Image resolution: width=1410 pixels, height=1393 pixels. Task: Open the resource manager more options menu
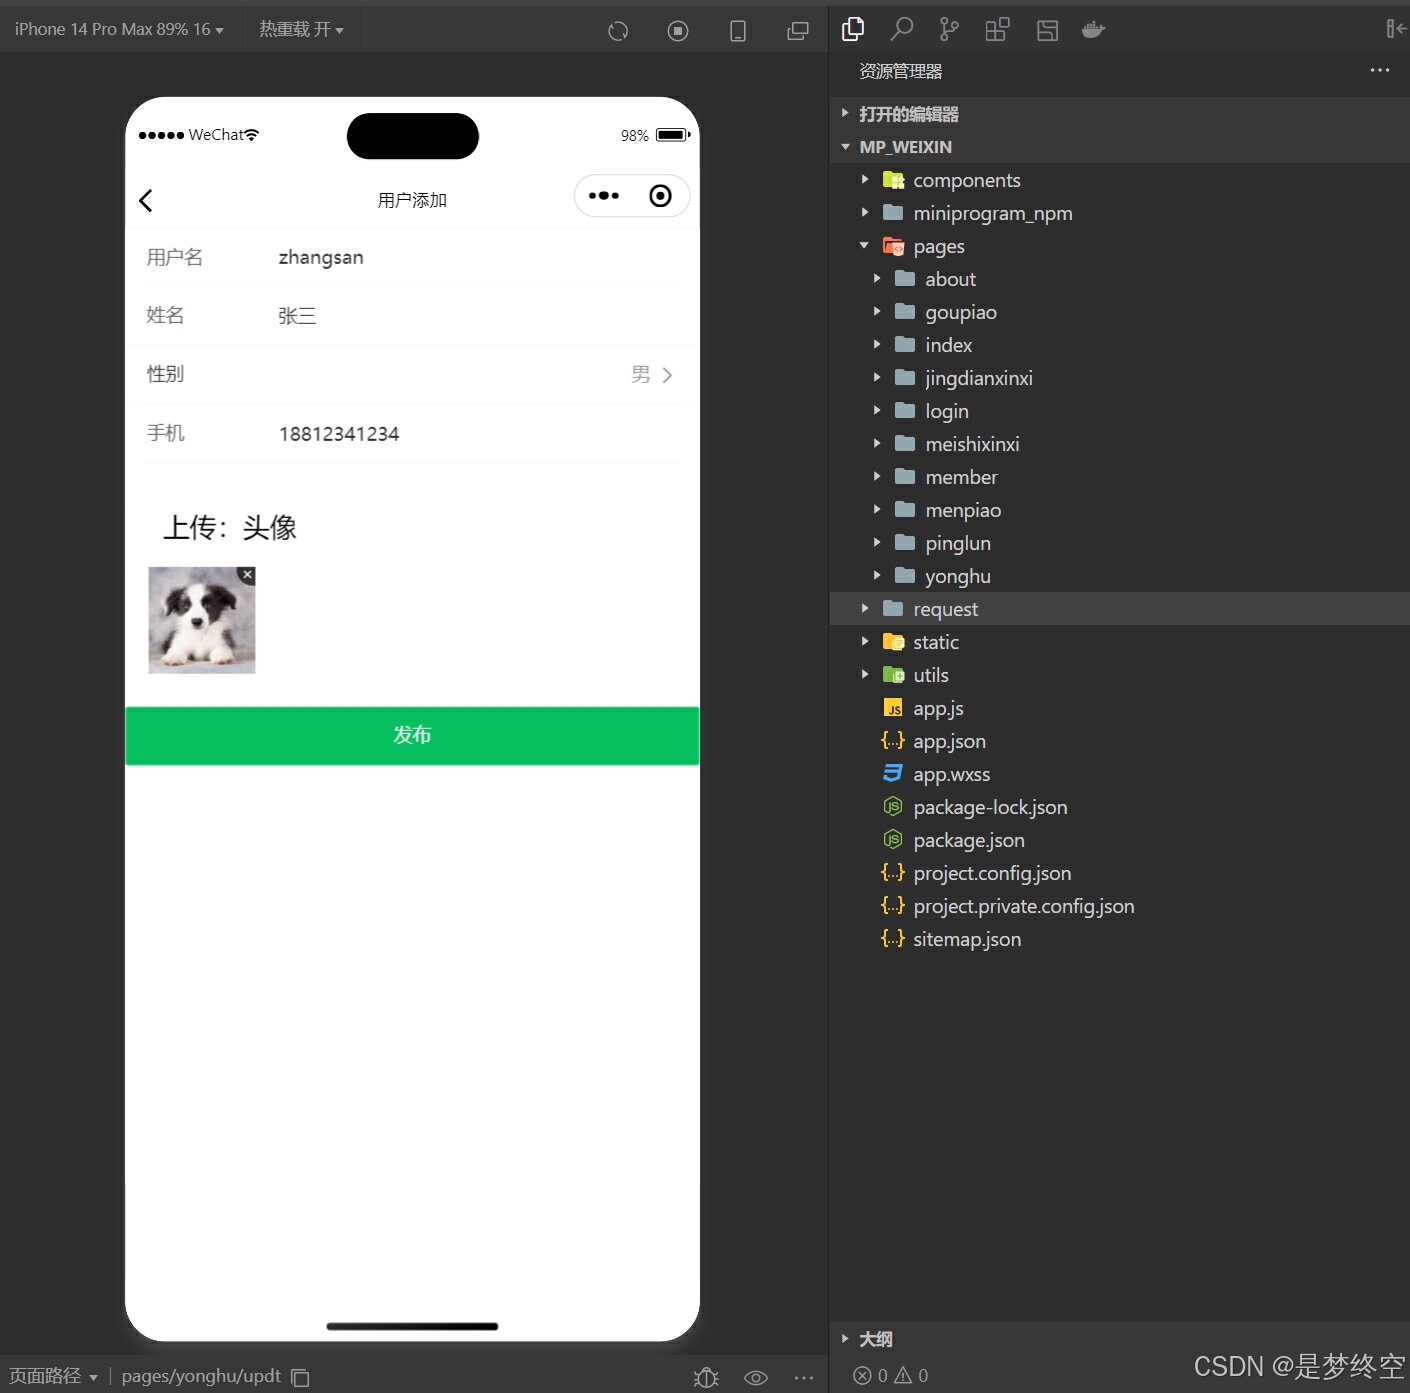coord(1380,70)
